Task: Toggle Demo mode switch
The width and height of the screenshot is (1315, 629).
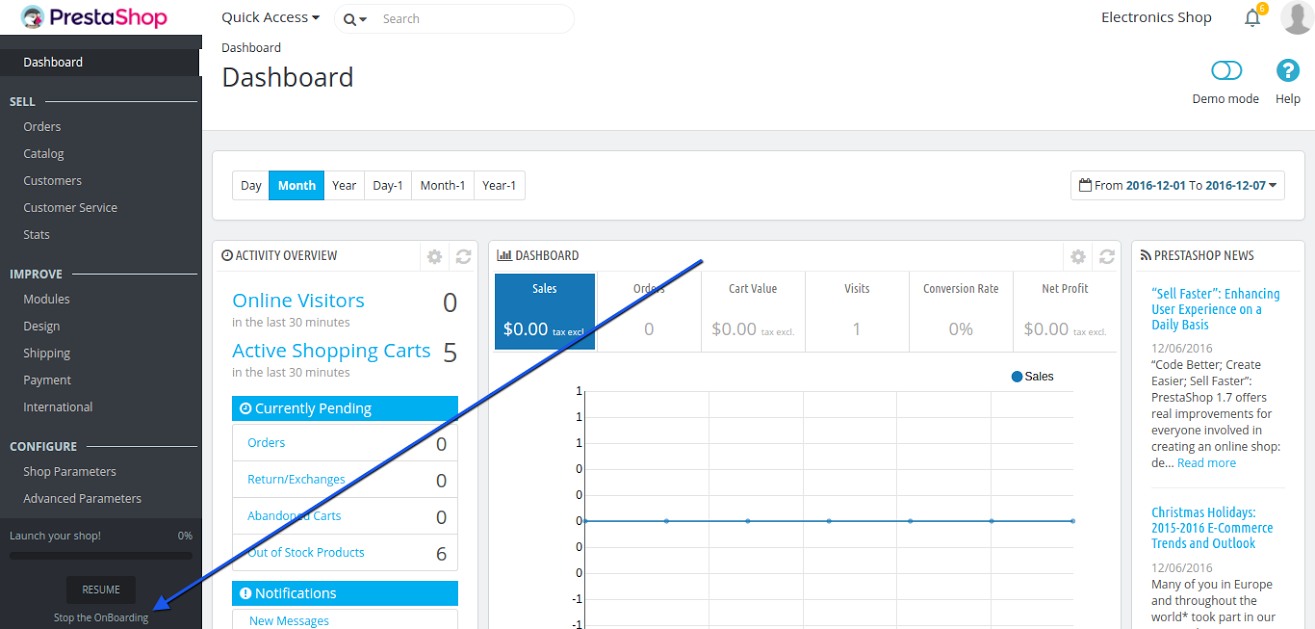Action: click(1226, 71)
